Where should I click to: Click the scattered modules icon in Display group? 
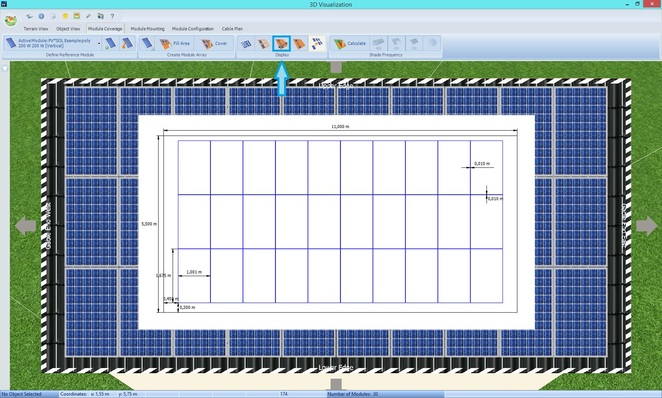click(317, 43)
